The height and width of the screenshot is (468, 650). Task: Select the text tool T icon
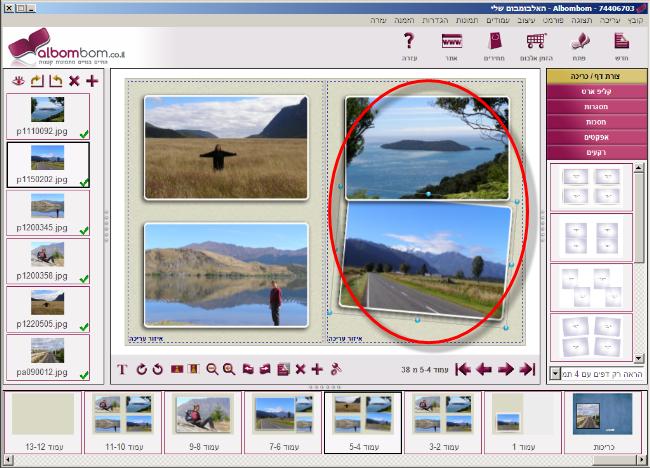pyautogui.click(x=123, y=369)
